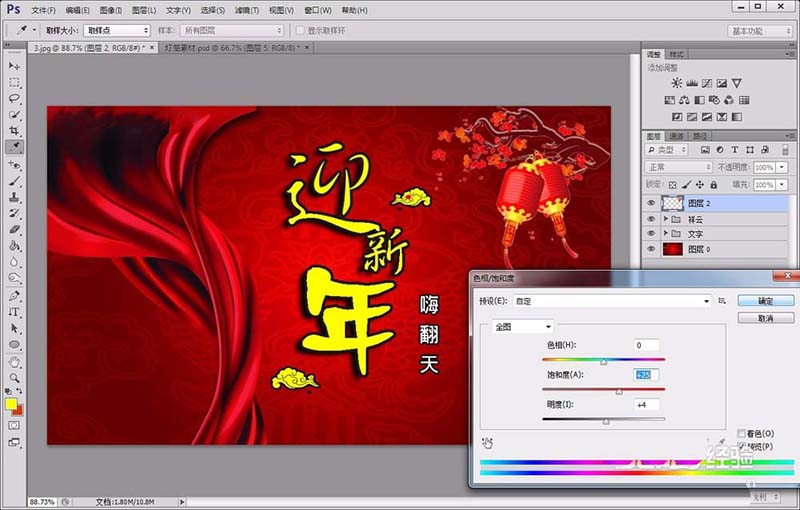Select the Crop tool
The image size is (800, 510).
15,131
